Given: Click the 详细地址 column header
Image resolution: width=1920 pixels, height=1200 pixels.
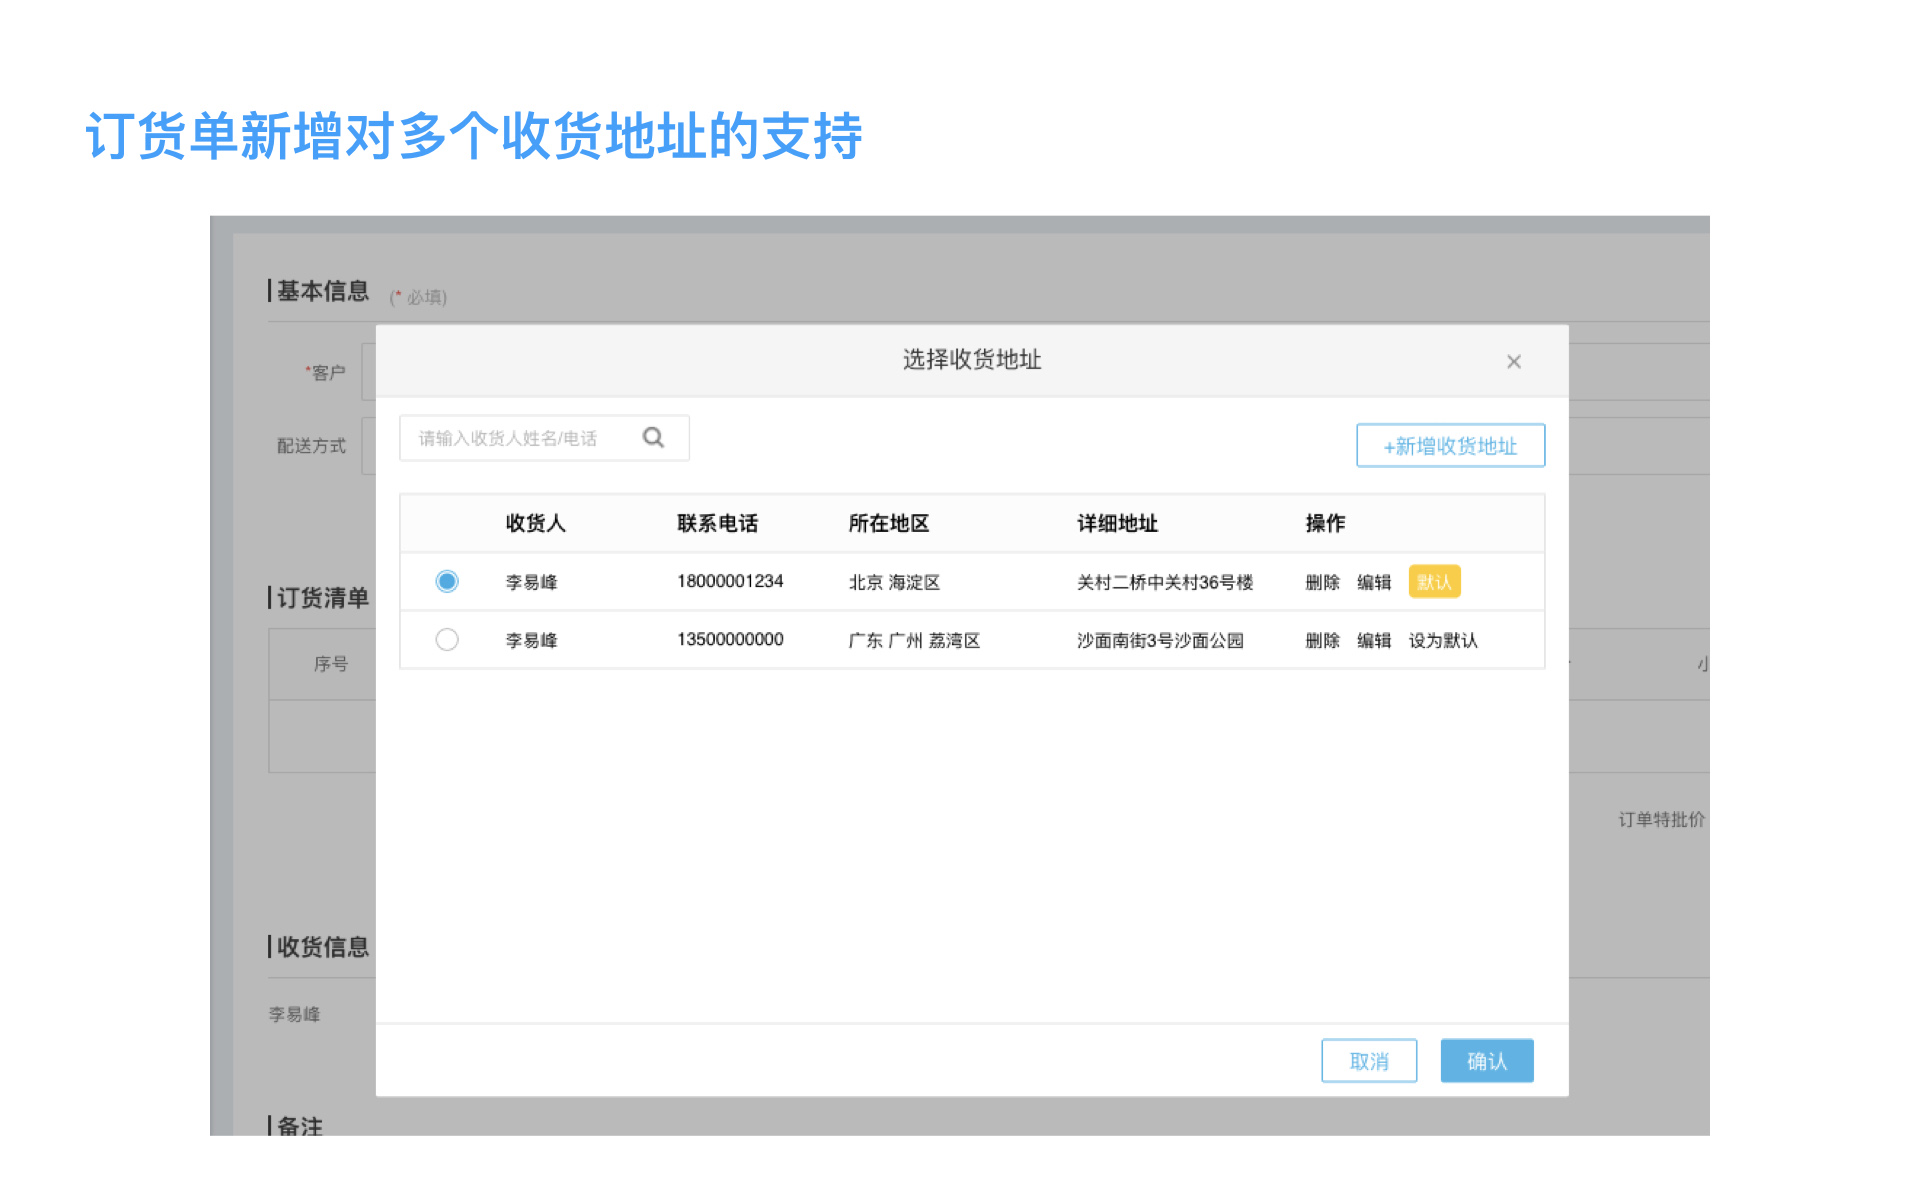Looking at the screenshot, I should pos(1117,523).
